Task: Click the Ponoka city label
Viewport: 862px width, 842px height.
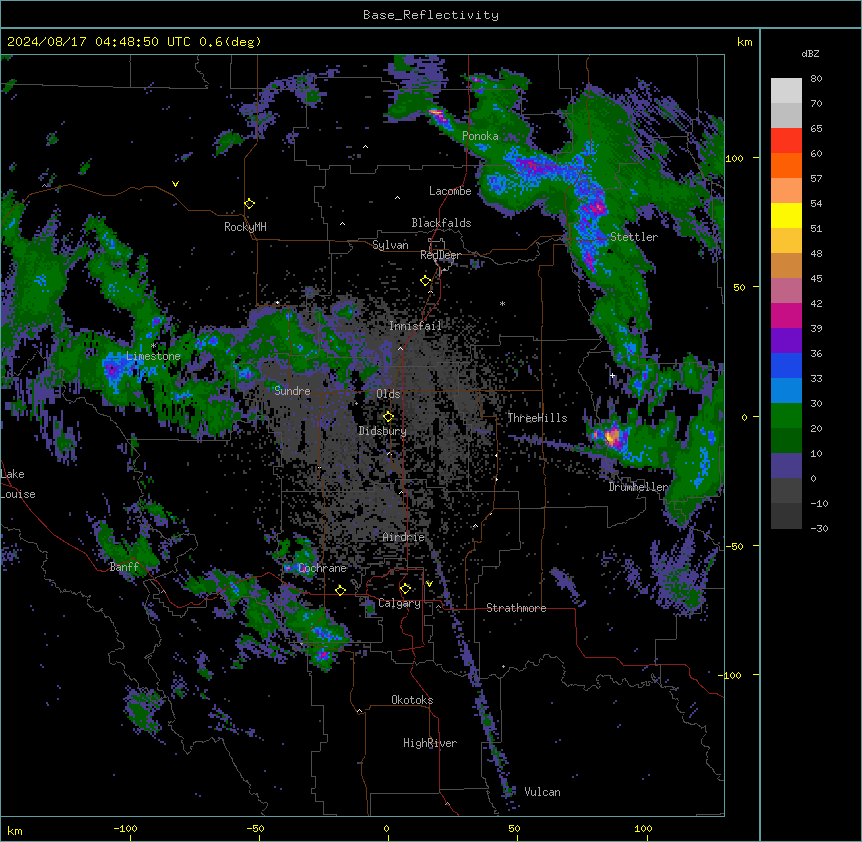Action: [x=480, y=136]
